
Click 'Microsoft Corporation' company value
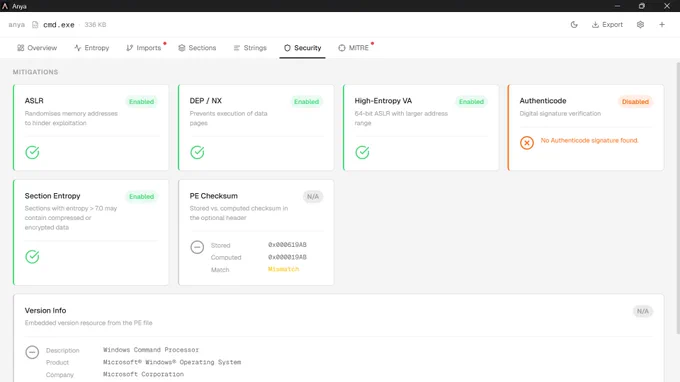click(143, 374)
